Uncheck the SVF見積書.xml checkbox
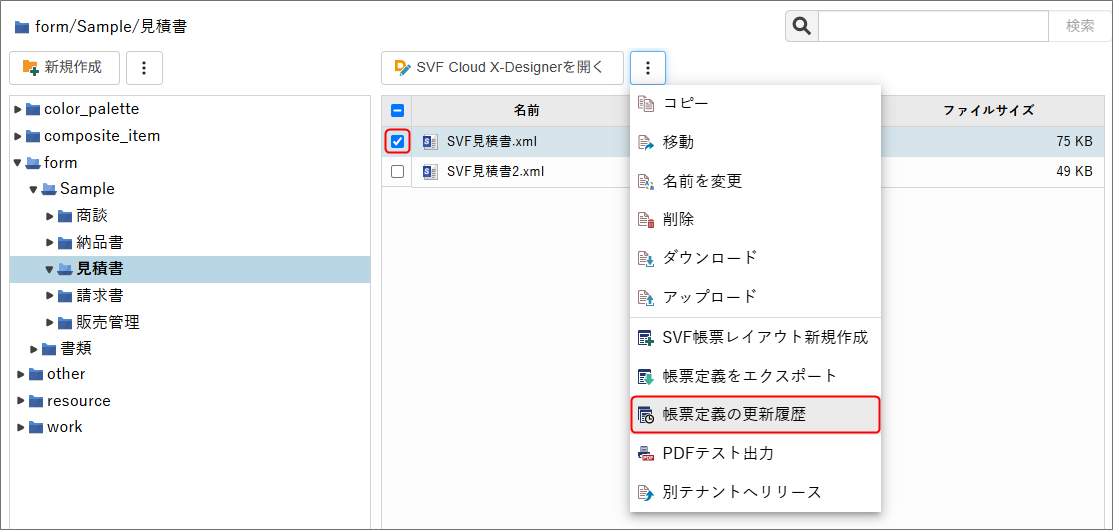This screenshot has width=1113, height=530. click(x=398, y=142)
